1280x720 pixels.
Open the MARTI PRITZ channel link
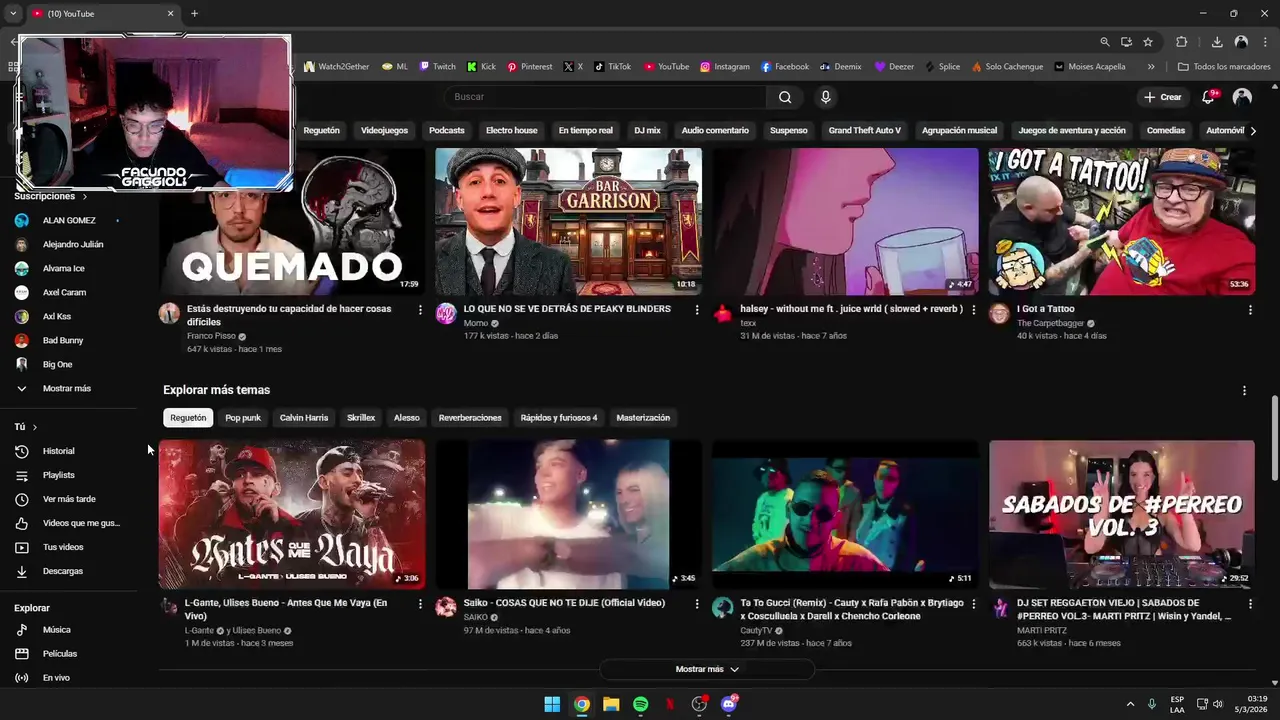(1042, 631)
